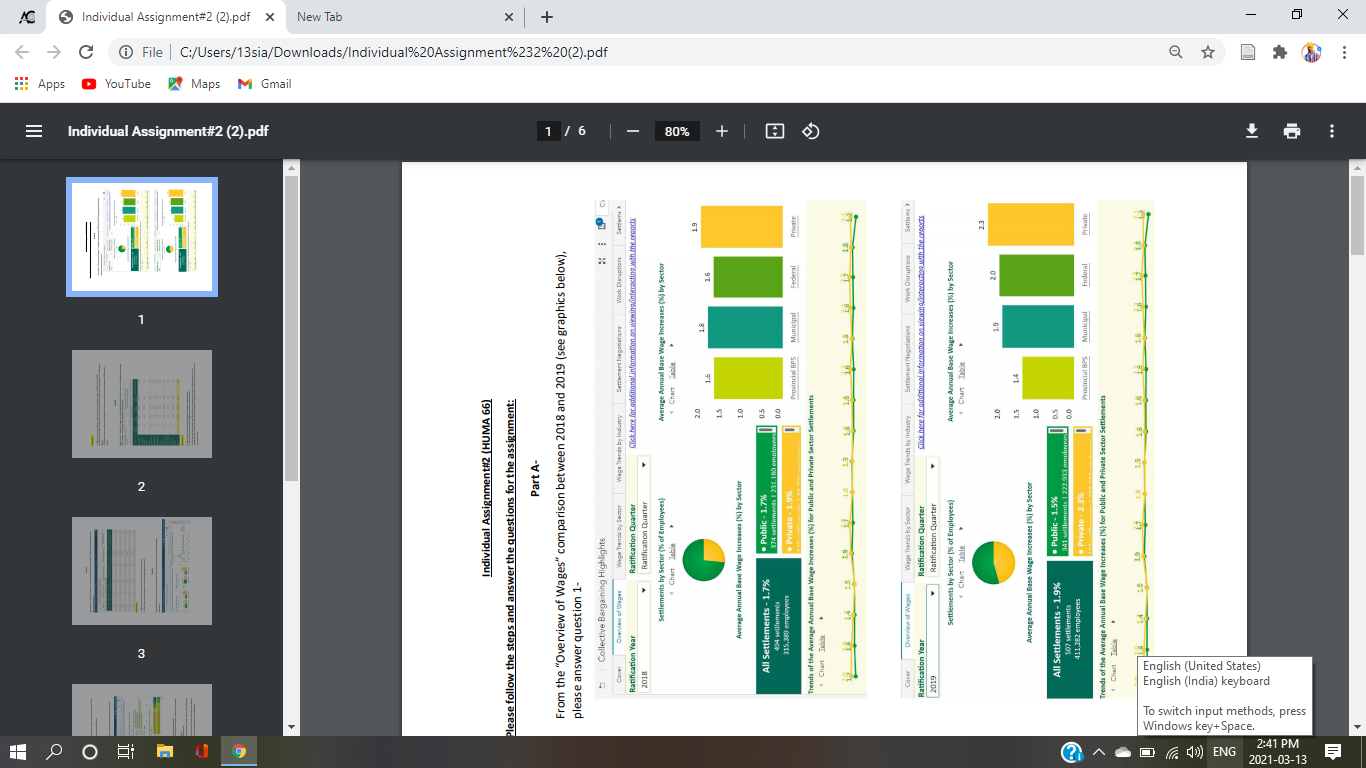Click the "Individual Assignment#2 (HUMA 66)" document heading
The width and height of the screenshot is (1366, 768).
point(487,488)
